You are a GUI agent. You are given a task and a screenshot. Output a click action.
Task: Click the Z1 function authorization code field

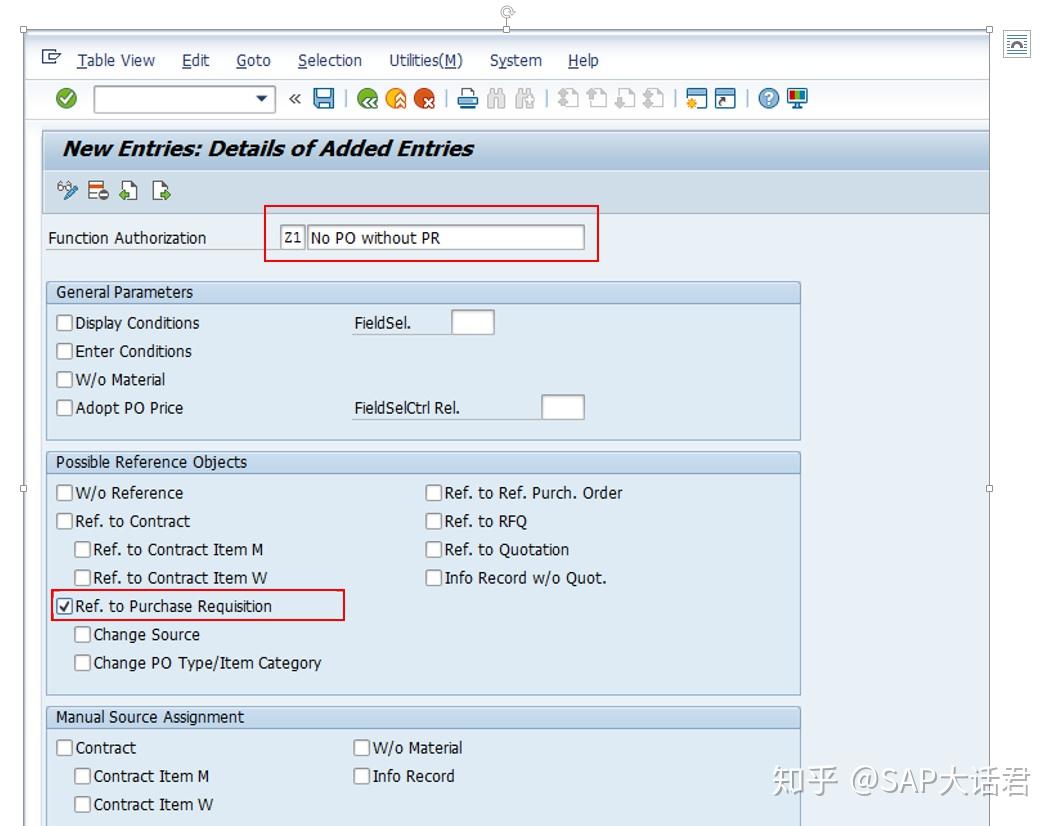pos(292,238)
